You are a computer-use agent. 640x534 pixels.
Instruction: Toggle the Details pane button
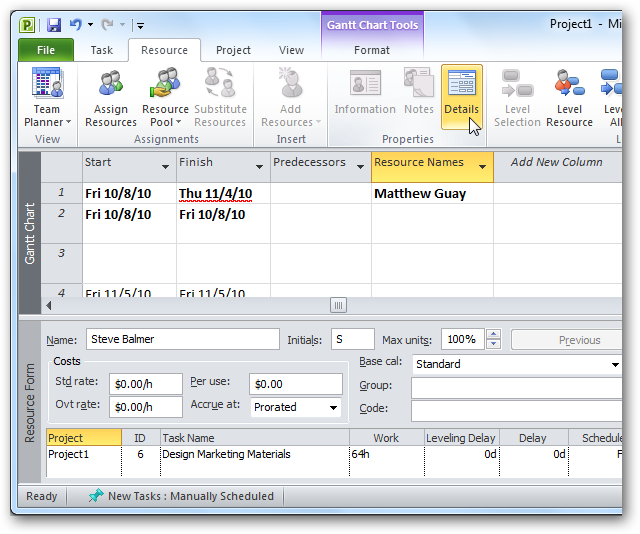[x=462, y=97]
